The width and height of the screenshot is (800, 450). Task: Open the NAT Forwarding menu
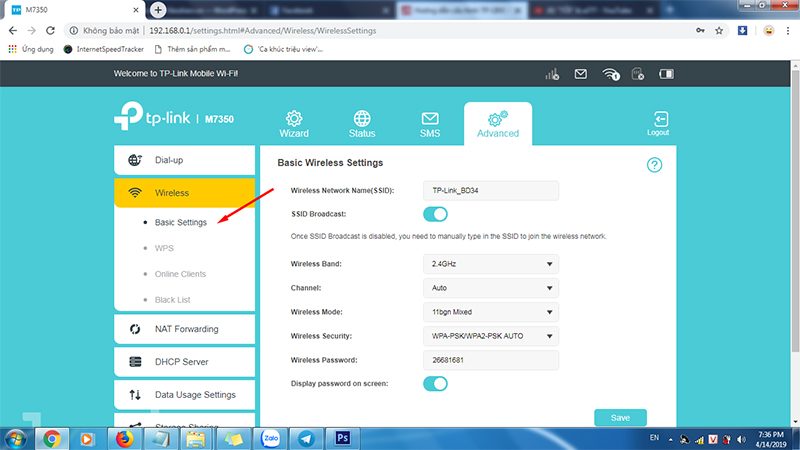point(185,329)
